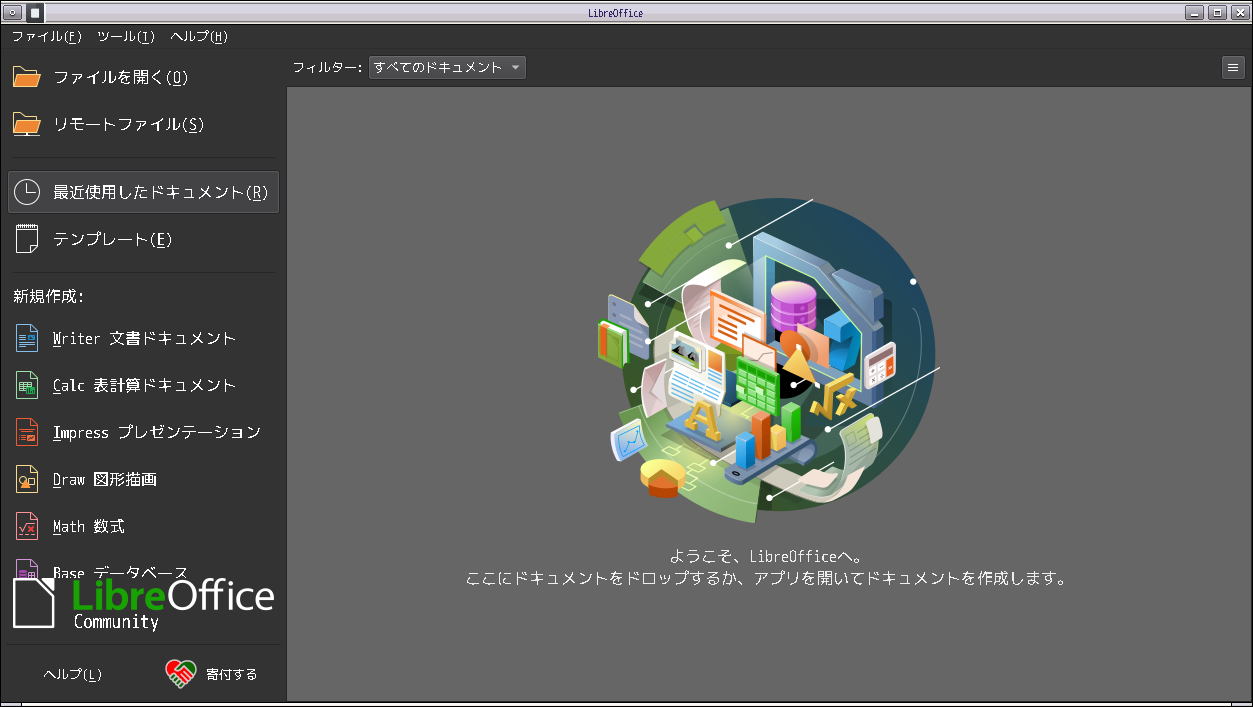Screen dimensions: 1253x707
Task: Open the ファイル menu
Action: (46, 37)
